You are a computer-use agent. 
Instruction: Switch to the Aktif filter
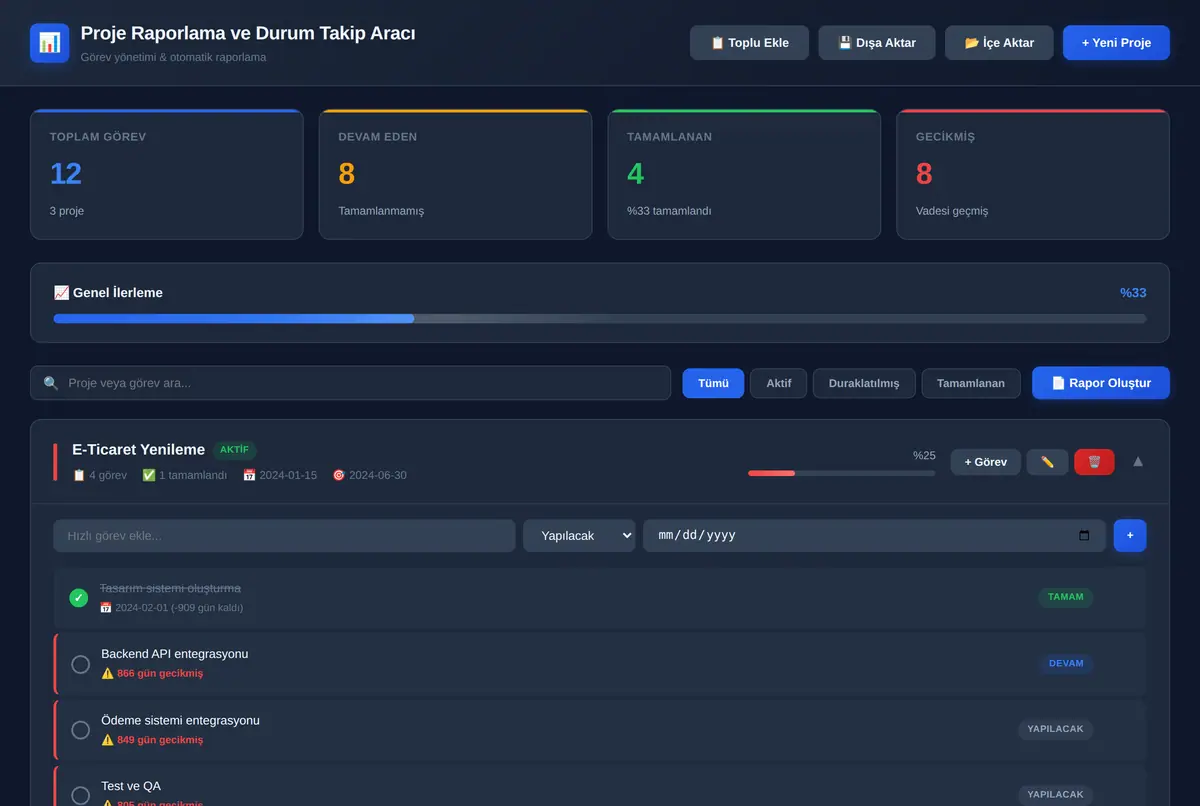coord(778,383)
